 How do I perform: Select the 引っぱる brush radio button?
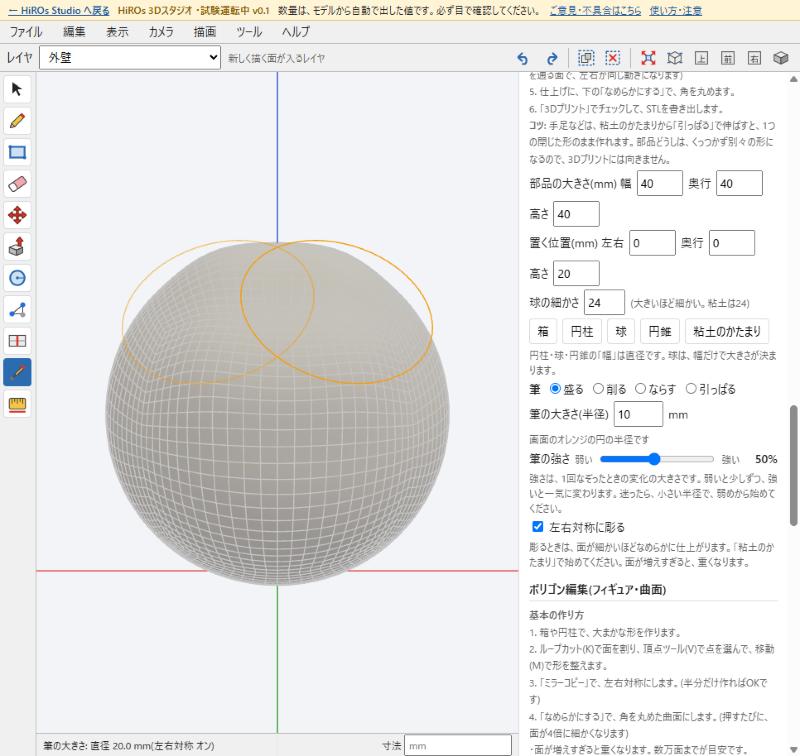point(691,389)
